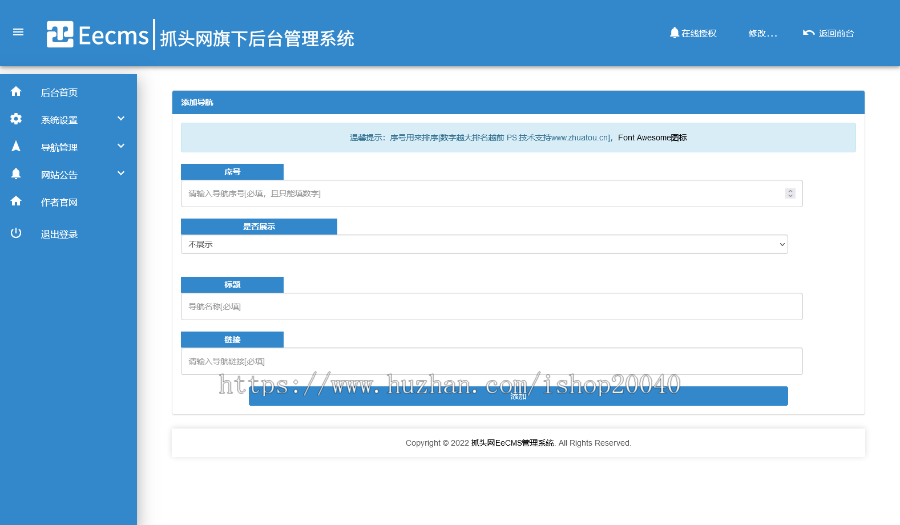The height and width of the screenshot is (525, 900).
Task: Expand the 系统设置 submenu chevron
Action: coord(121,119)
